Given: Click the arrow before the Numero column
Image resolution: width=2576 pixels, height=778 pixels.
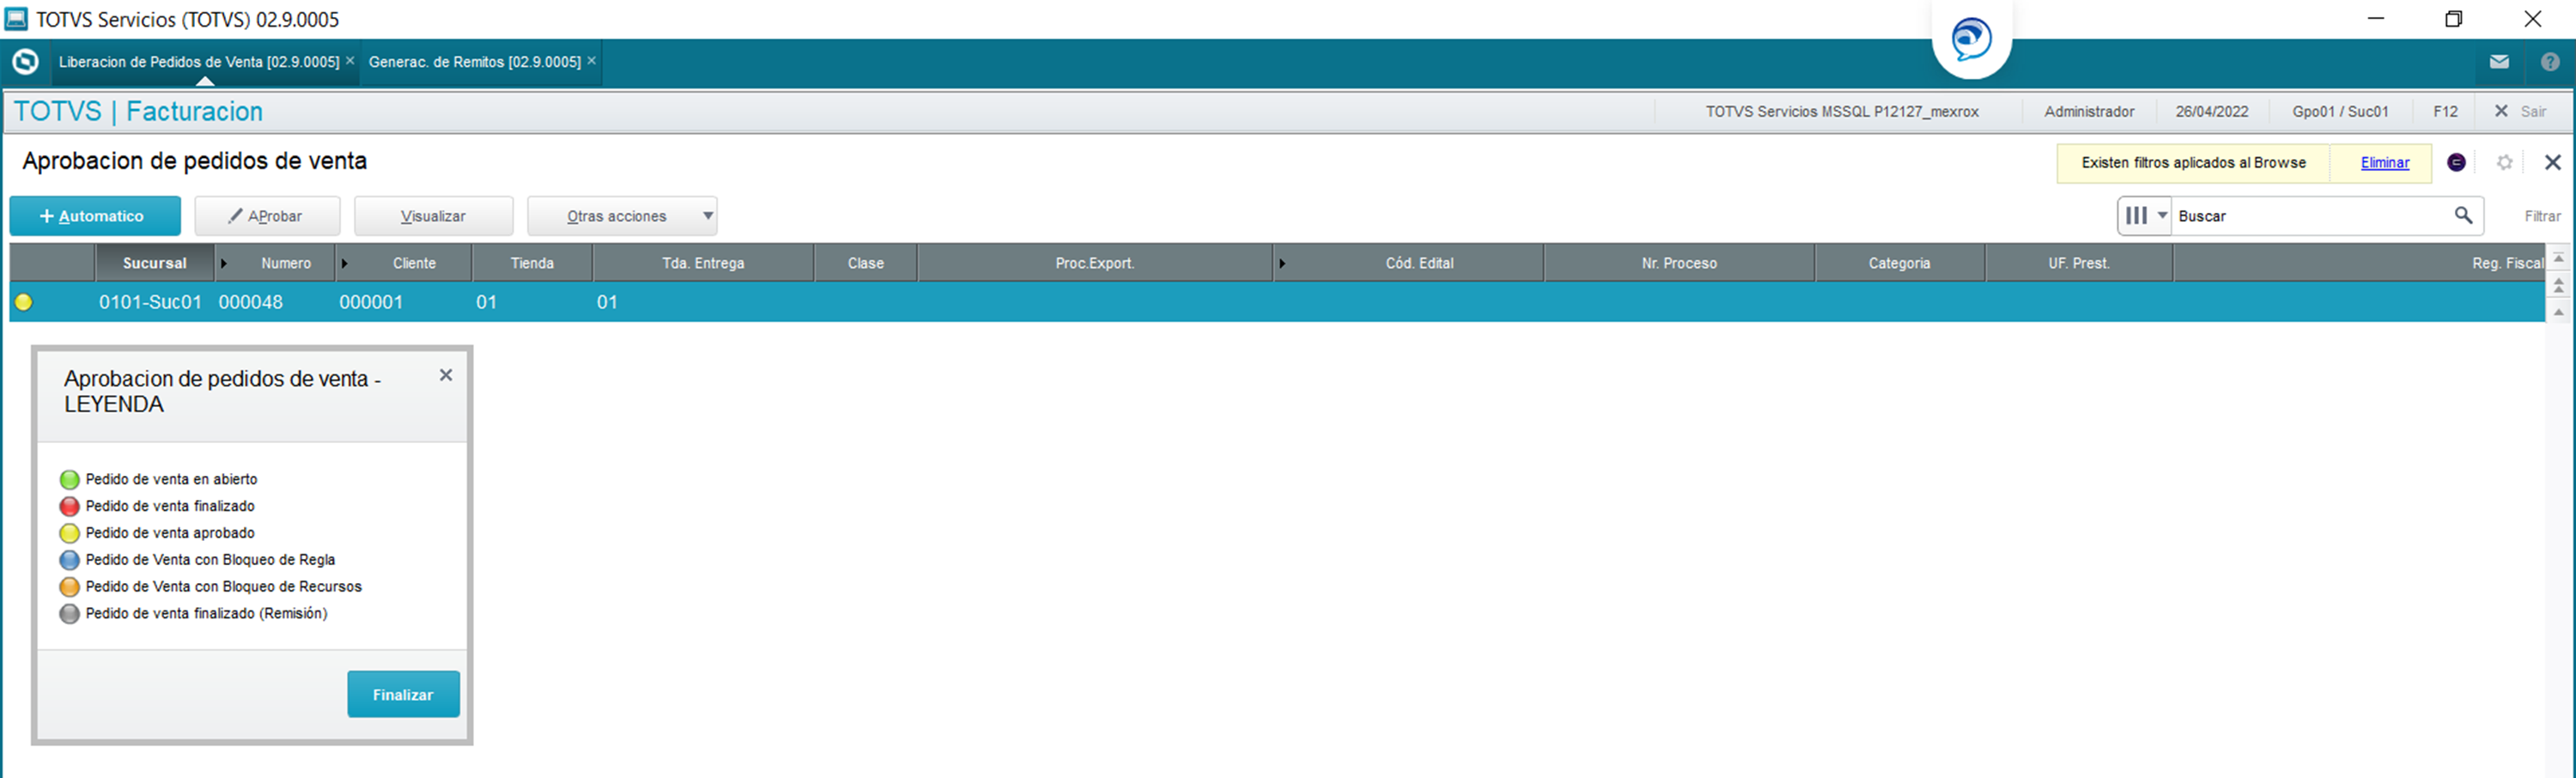Looking at the screenshot, I should click(224, 263).
